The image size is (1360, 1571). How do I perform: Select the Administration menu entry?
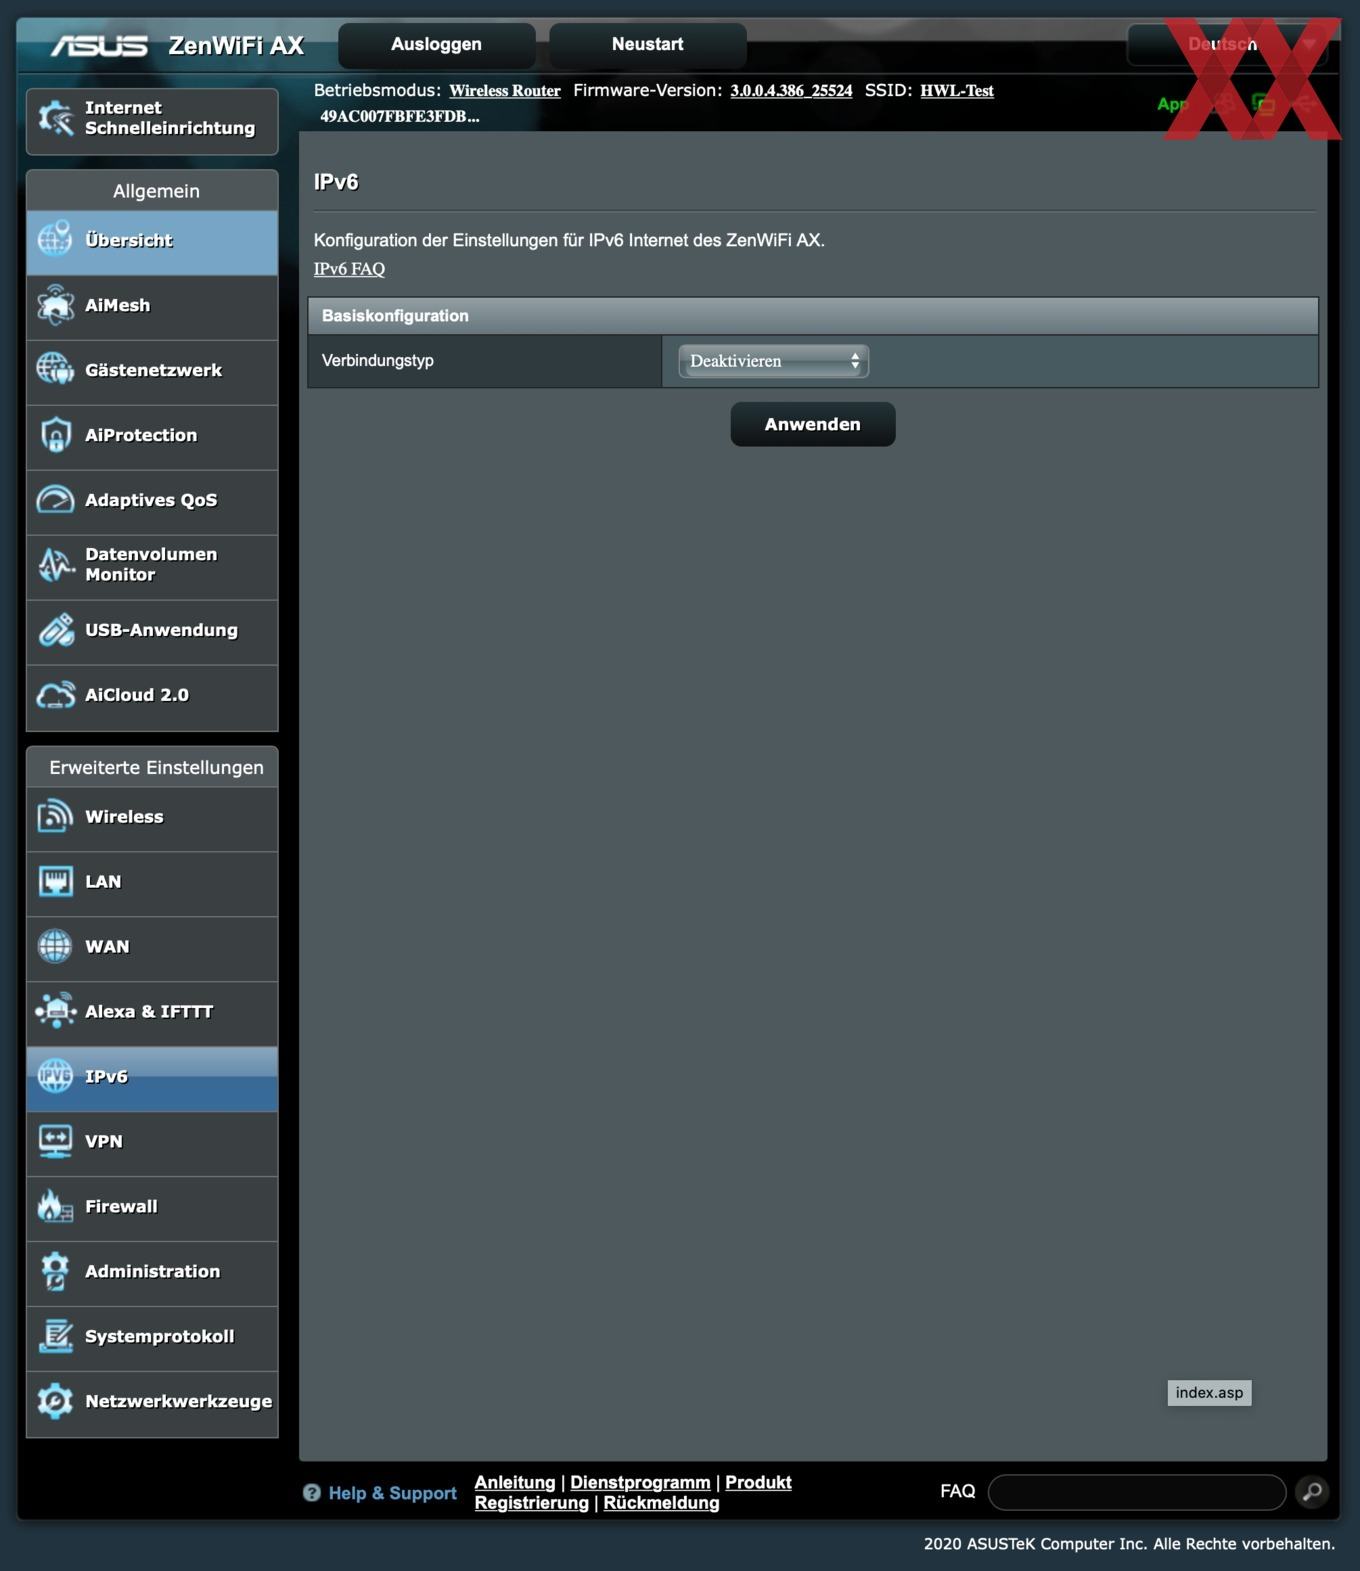152,1274
